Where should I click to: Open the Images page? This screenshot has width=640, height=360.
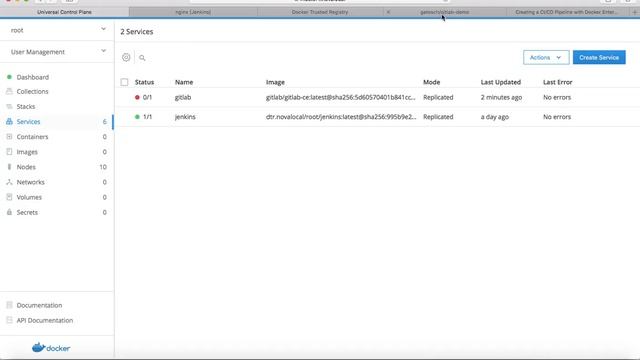(x=27, y=152)
